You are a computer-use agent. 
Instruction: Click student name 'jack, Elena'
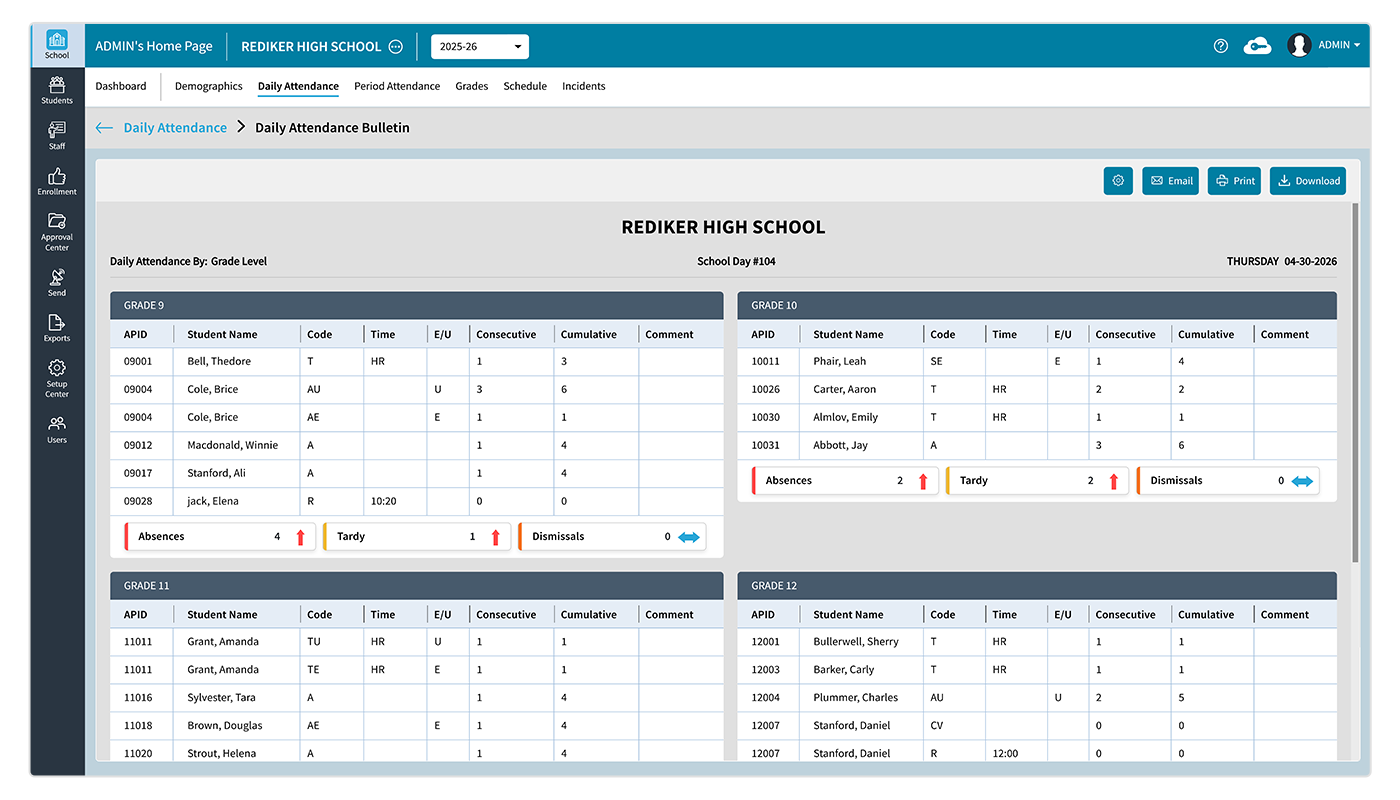coord(213,501)
